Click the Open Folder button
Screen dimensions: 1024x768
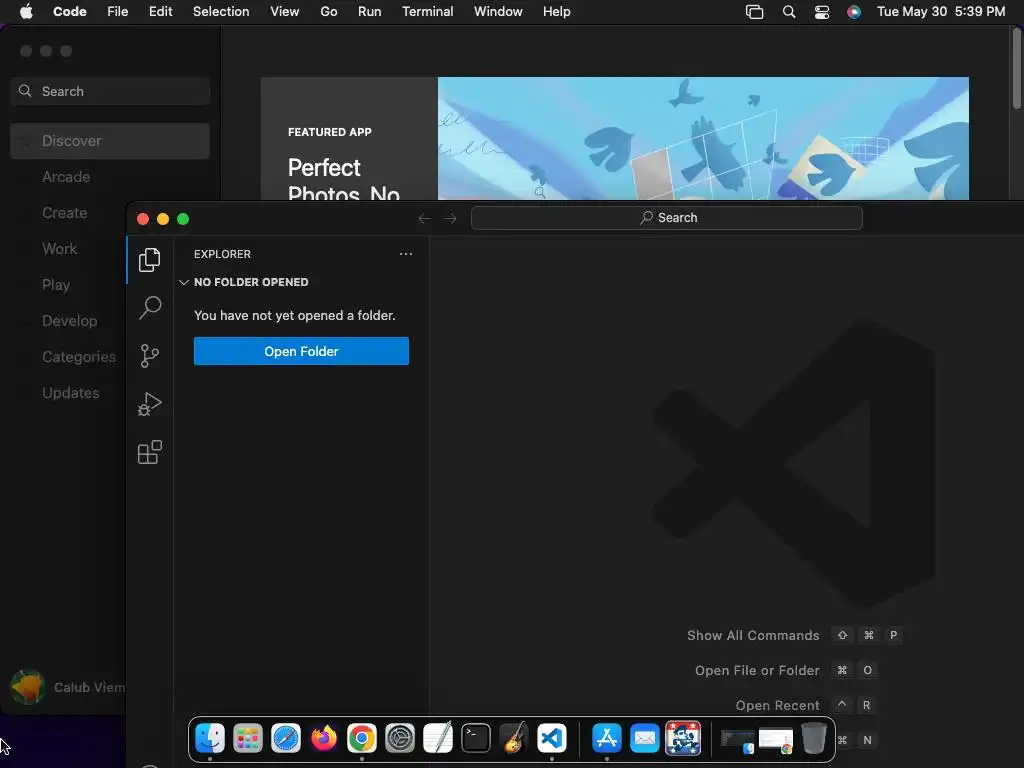(x=301, y=351)
